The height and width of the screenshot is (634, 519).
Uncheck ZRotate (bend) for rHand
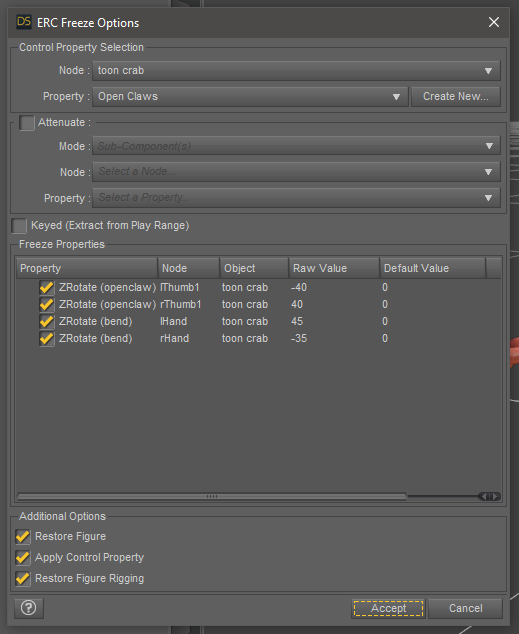(x=46, y=338)
